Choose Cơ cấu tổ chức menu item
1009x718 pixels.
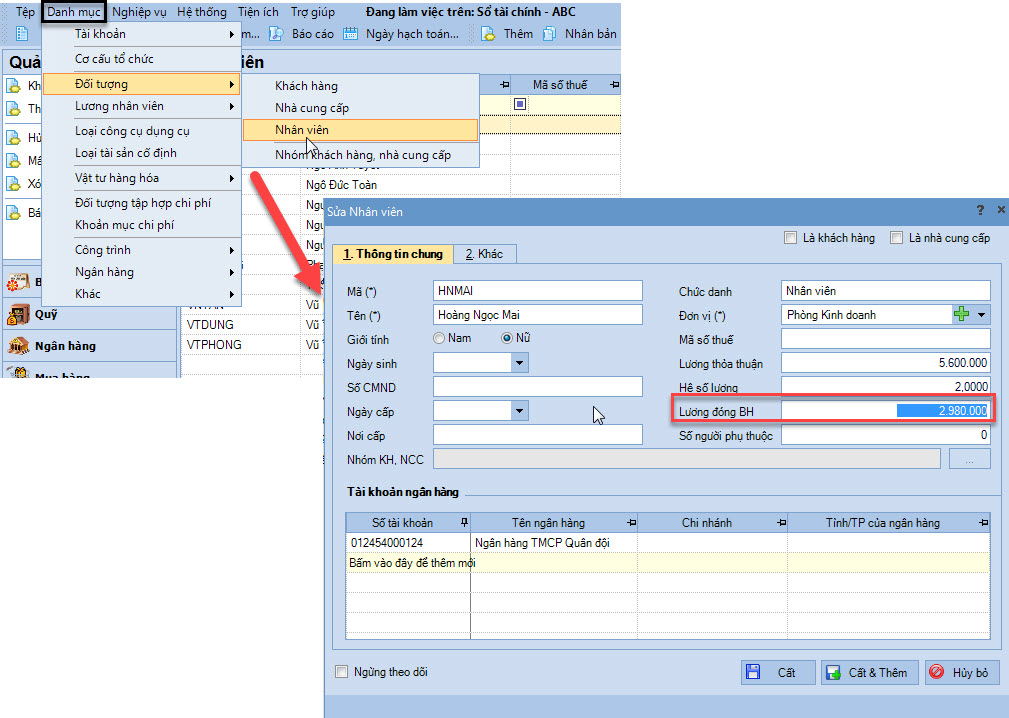click(x=142, y=59)
